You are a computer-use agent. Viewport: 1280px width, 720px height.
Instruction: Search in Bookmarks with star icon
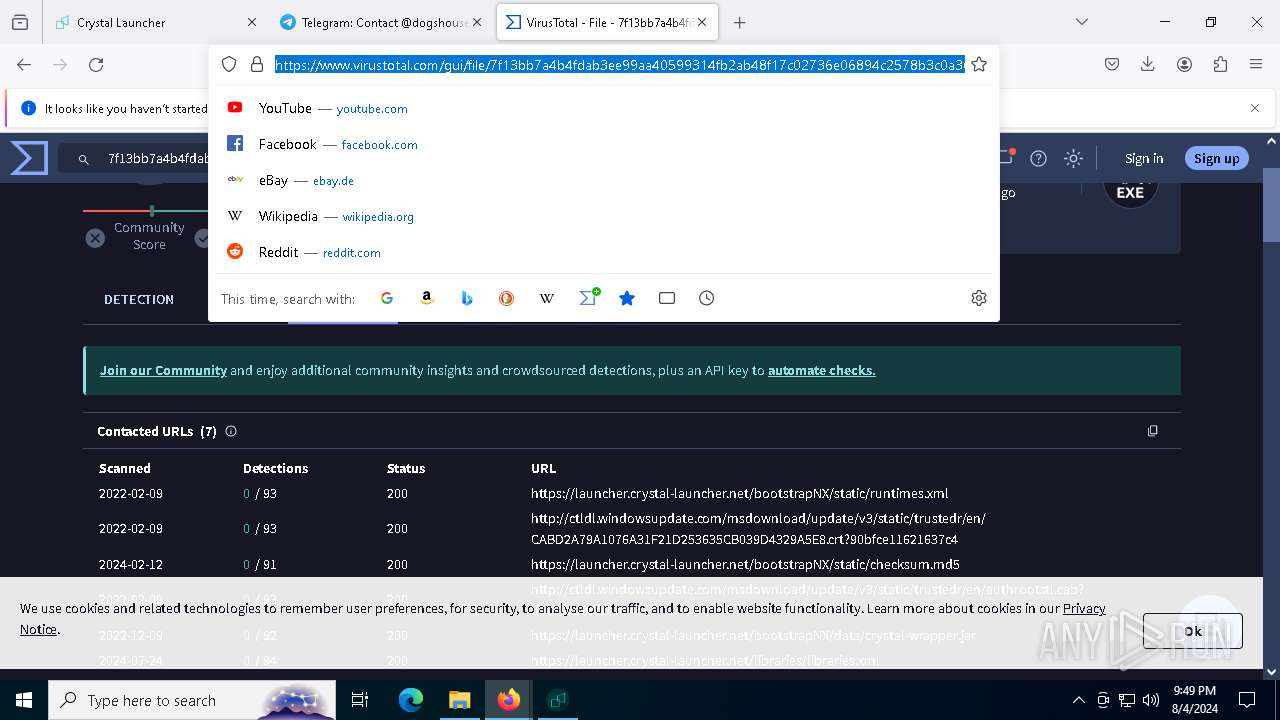click(627, 298)
